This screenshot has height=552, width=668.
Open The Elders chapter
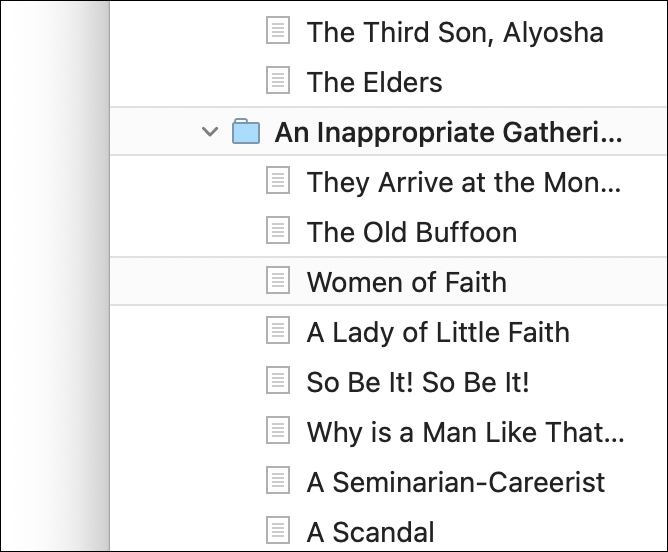375,82
